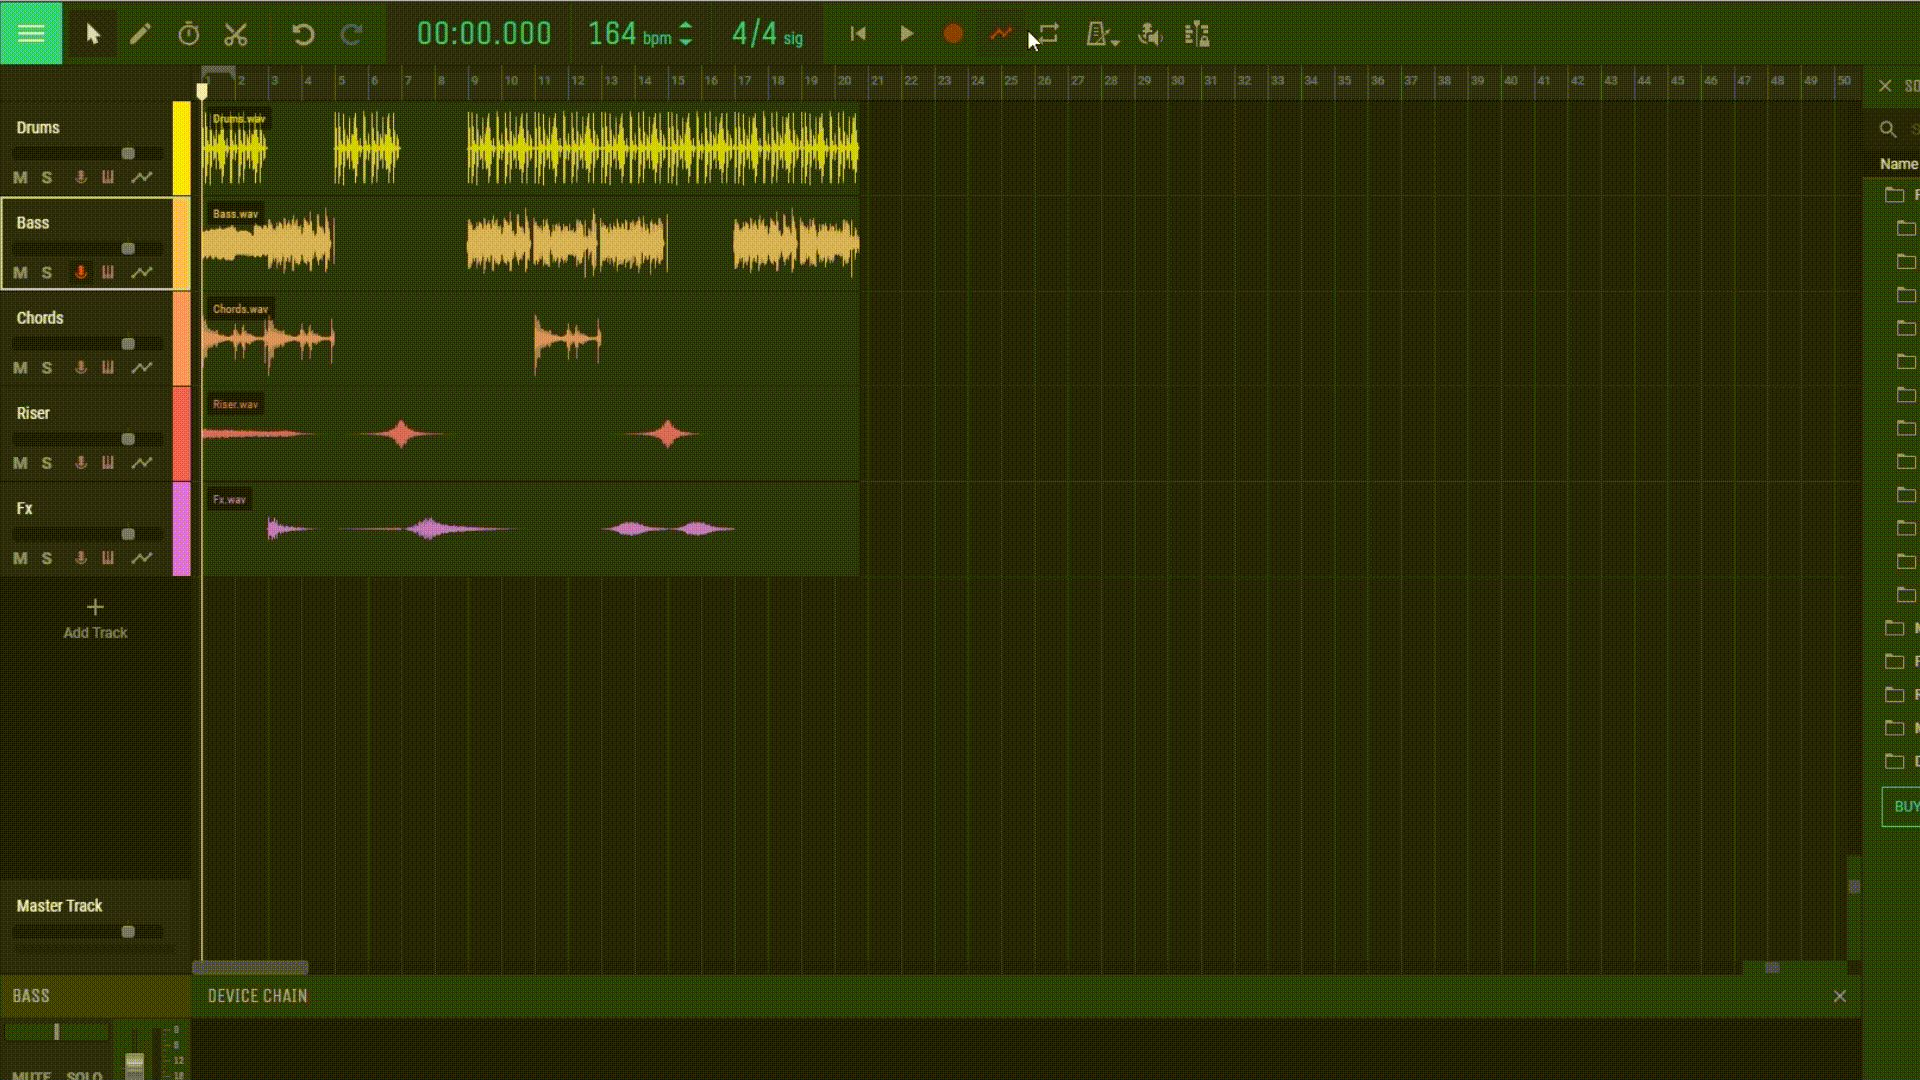Disarm recording on the Bass track

[x=80, y=272]
